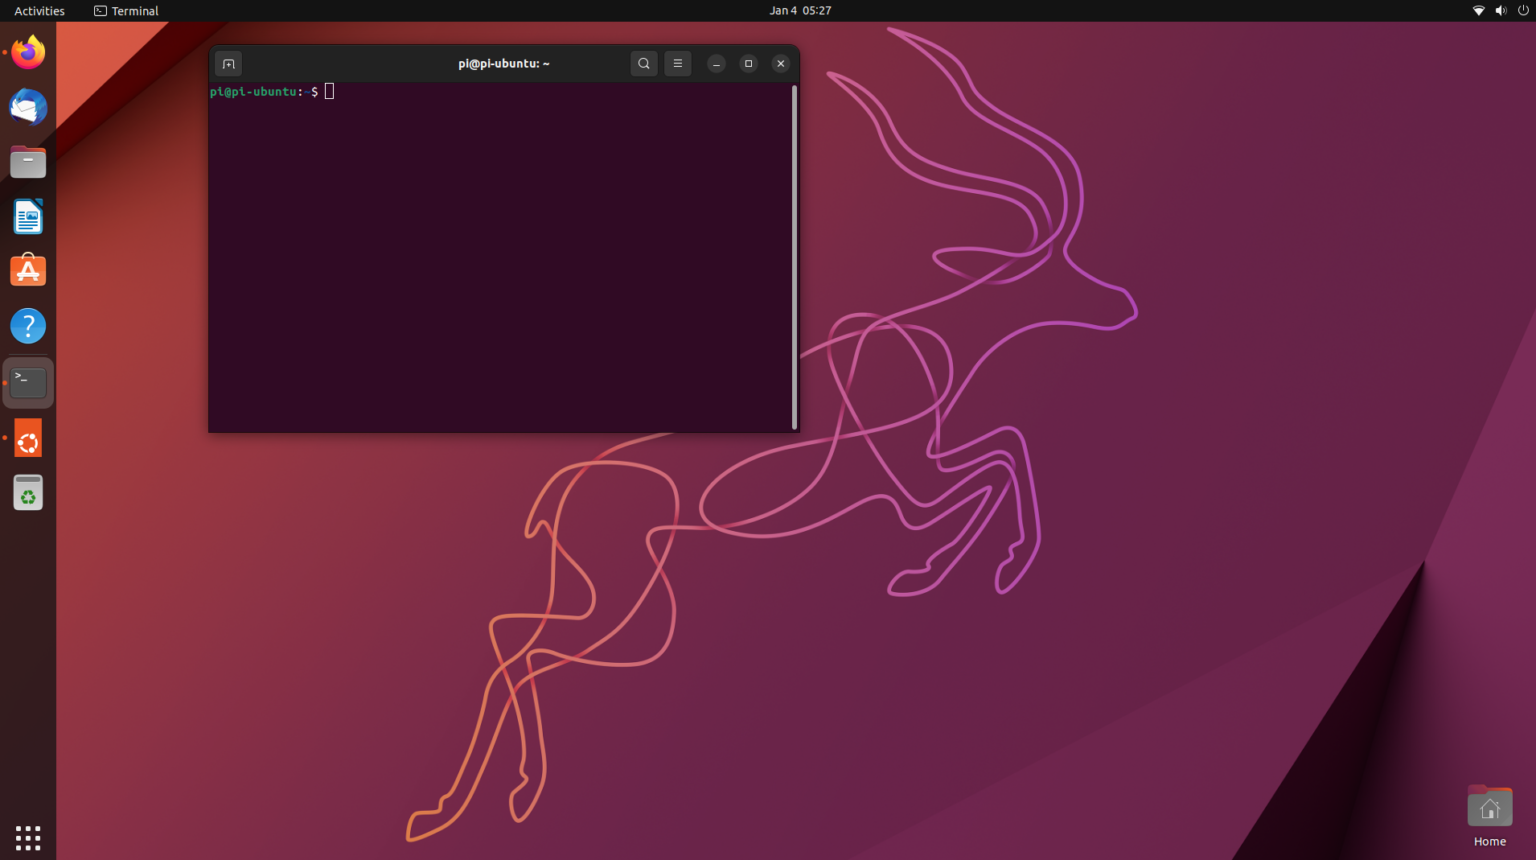Maximize the terminal window
The width and height of the screenshot is (1536, 860).
coord(748,64)
